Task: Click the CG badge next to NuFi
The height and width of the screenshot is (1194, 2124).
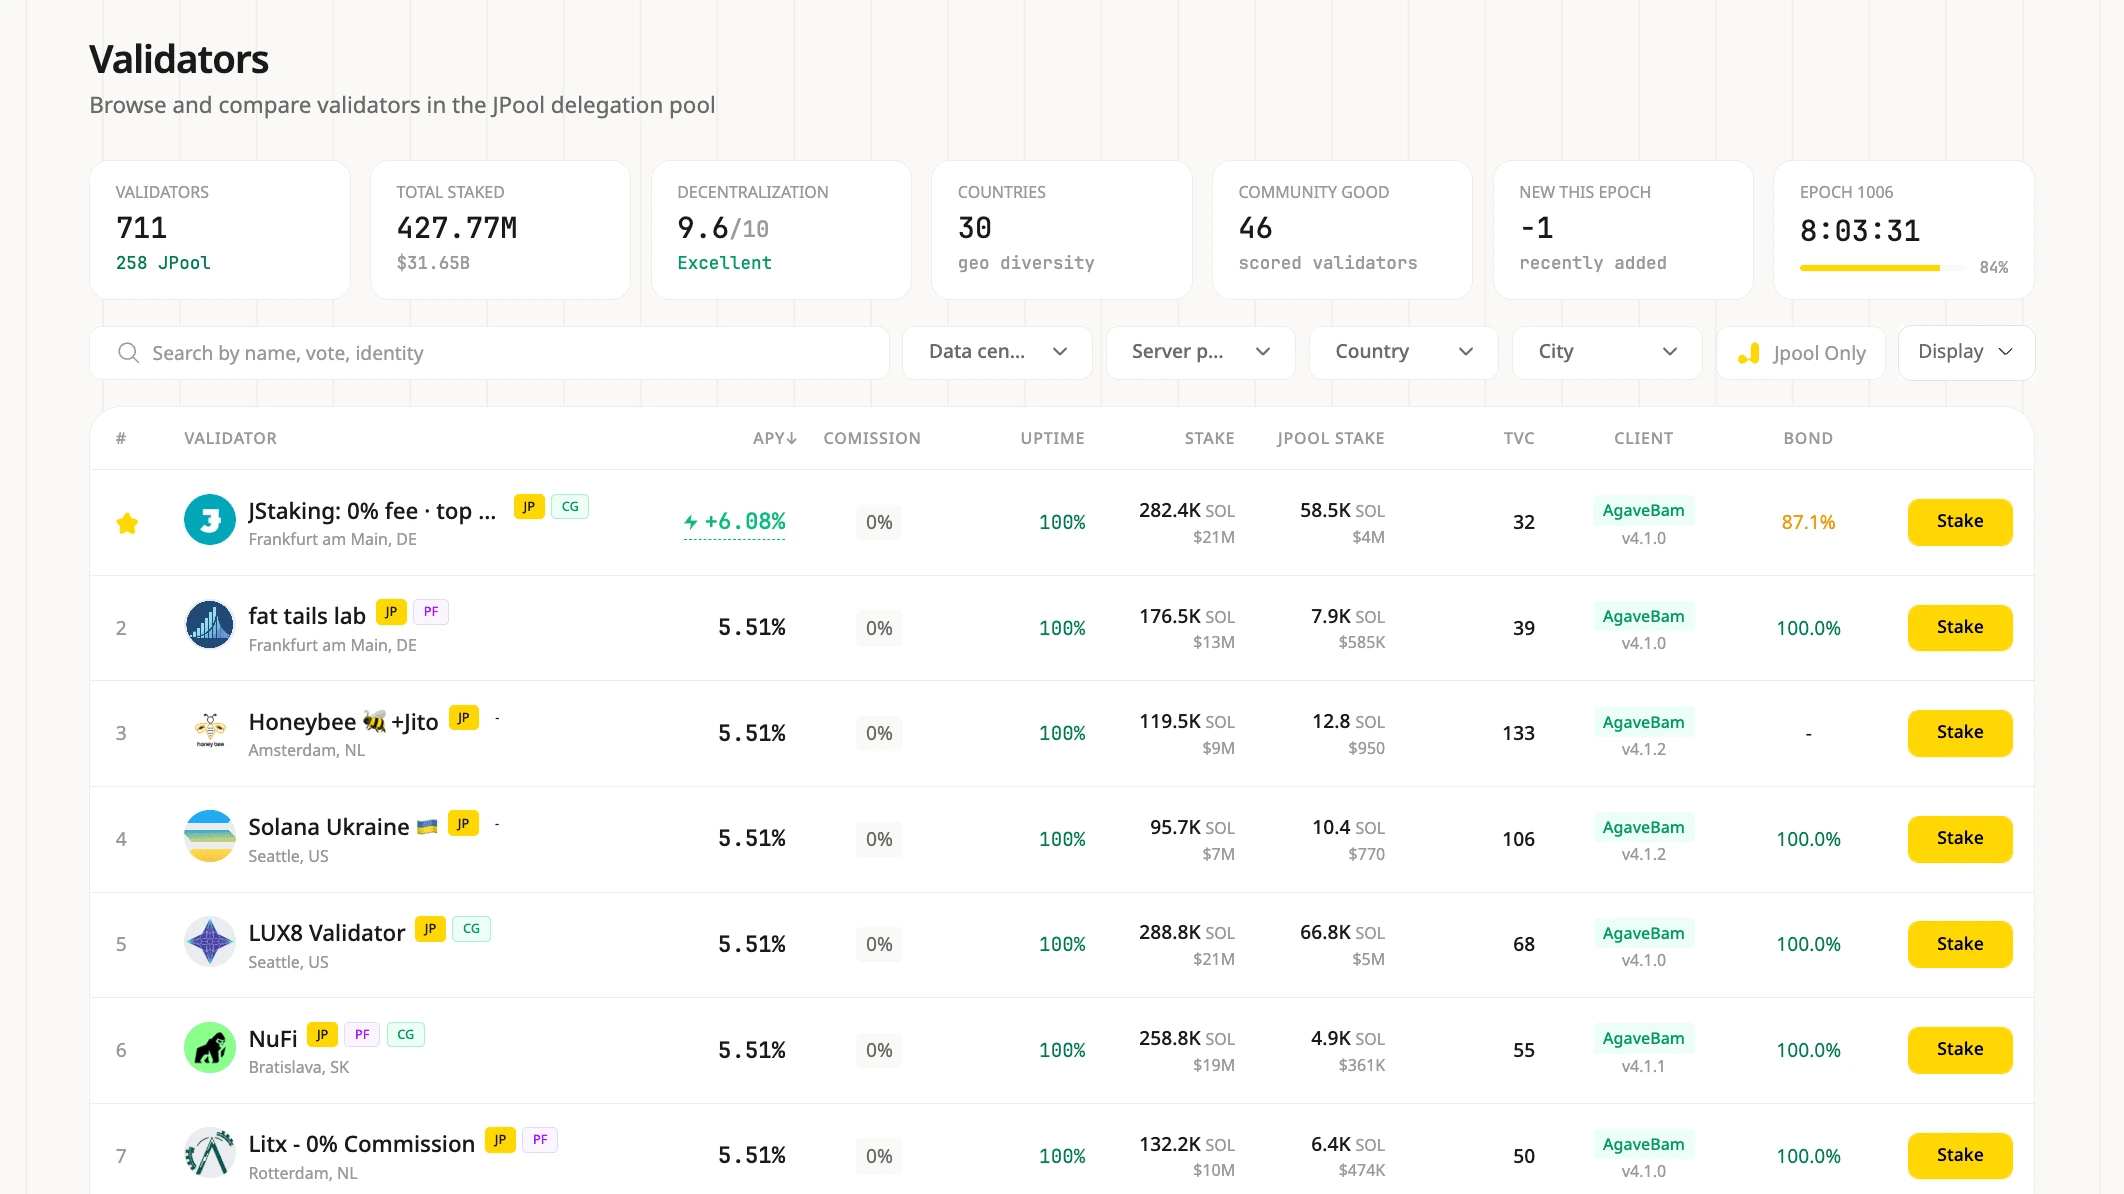Action: click(x=405, y=1035)
